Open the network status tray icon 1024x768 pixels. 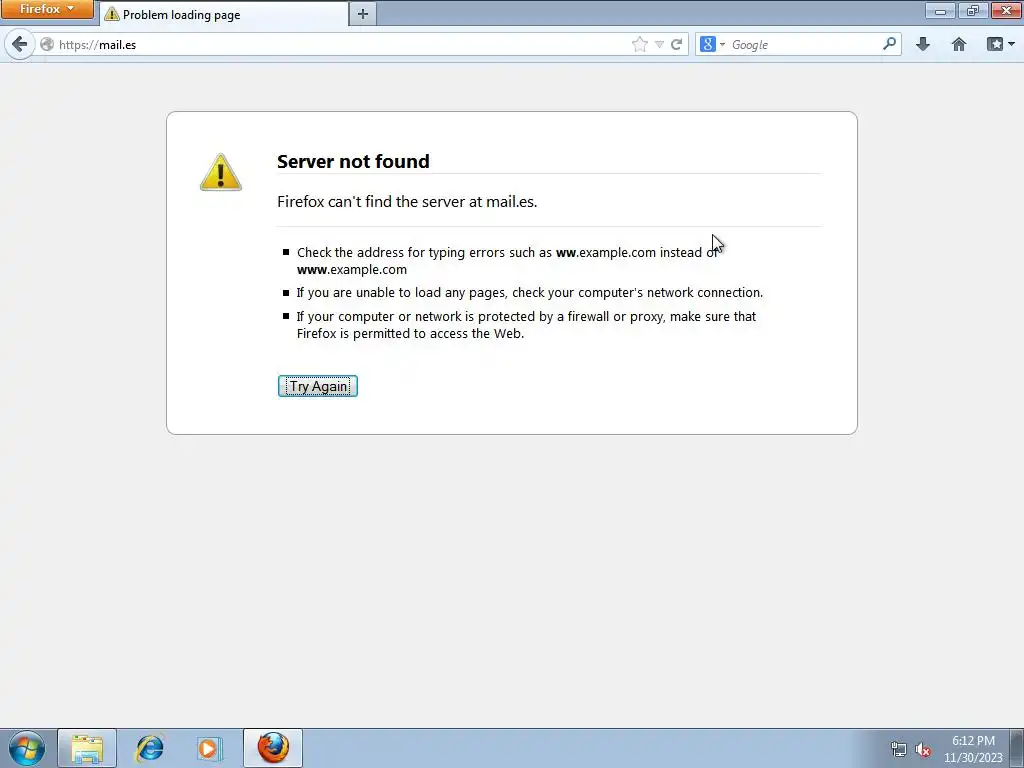(899, 750)
